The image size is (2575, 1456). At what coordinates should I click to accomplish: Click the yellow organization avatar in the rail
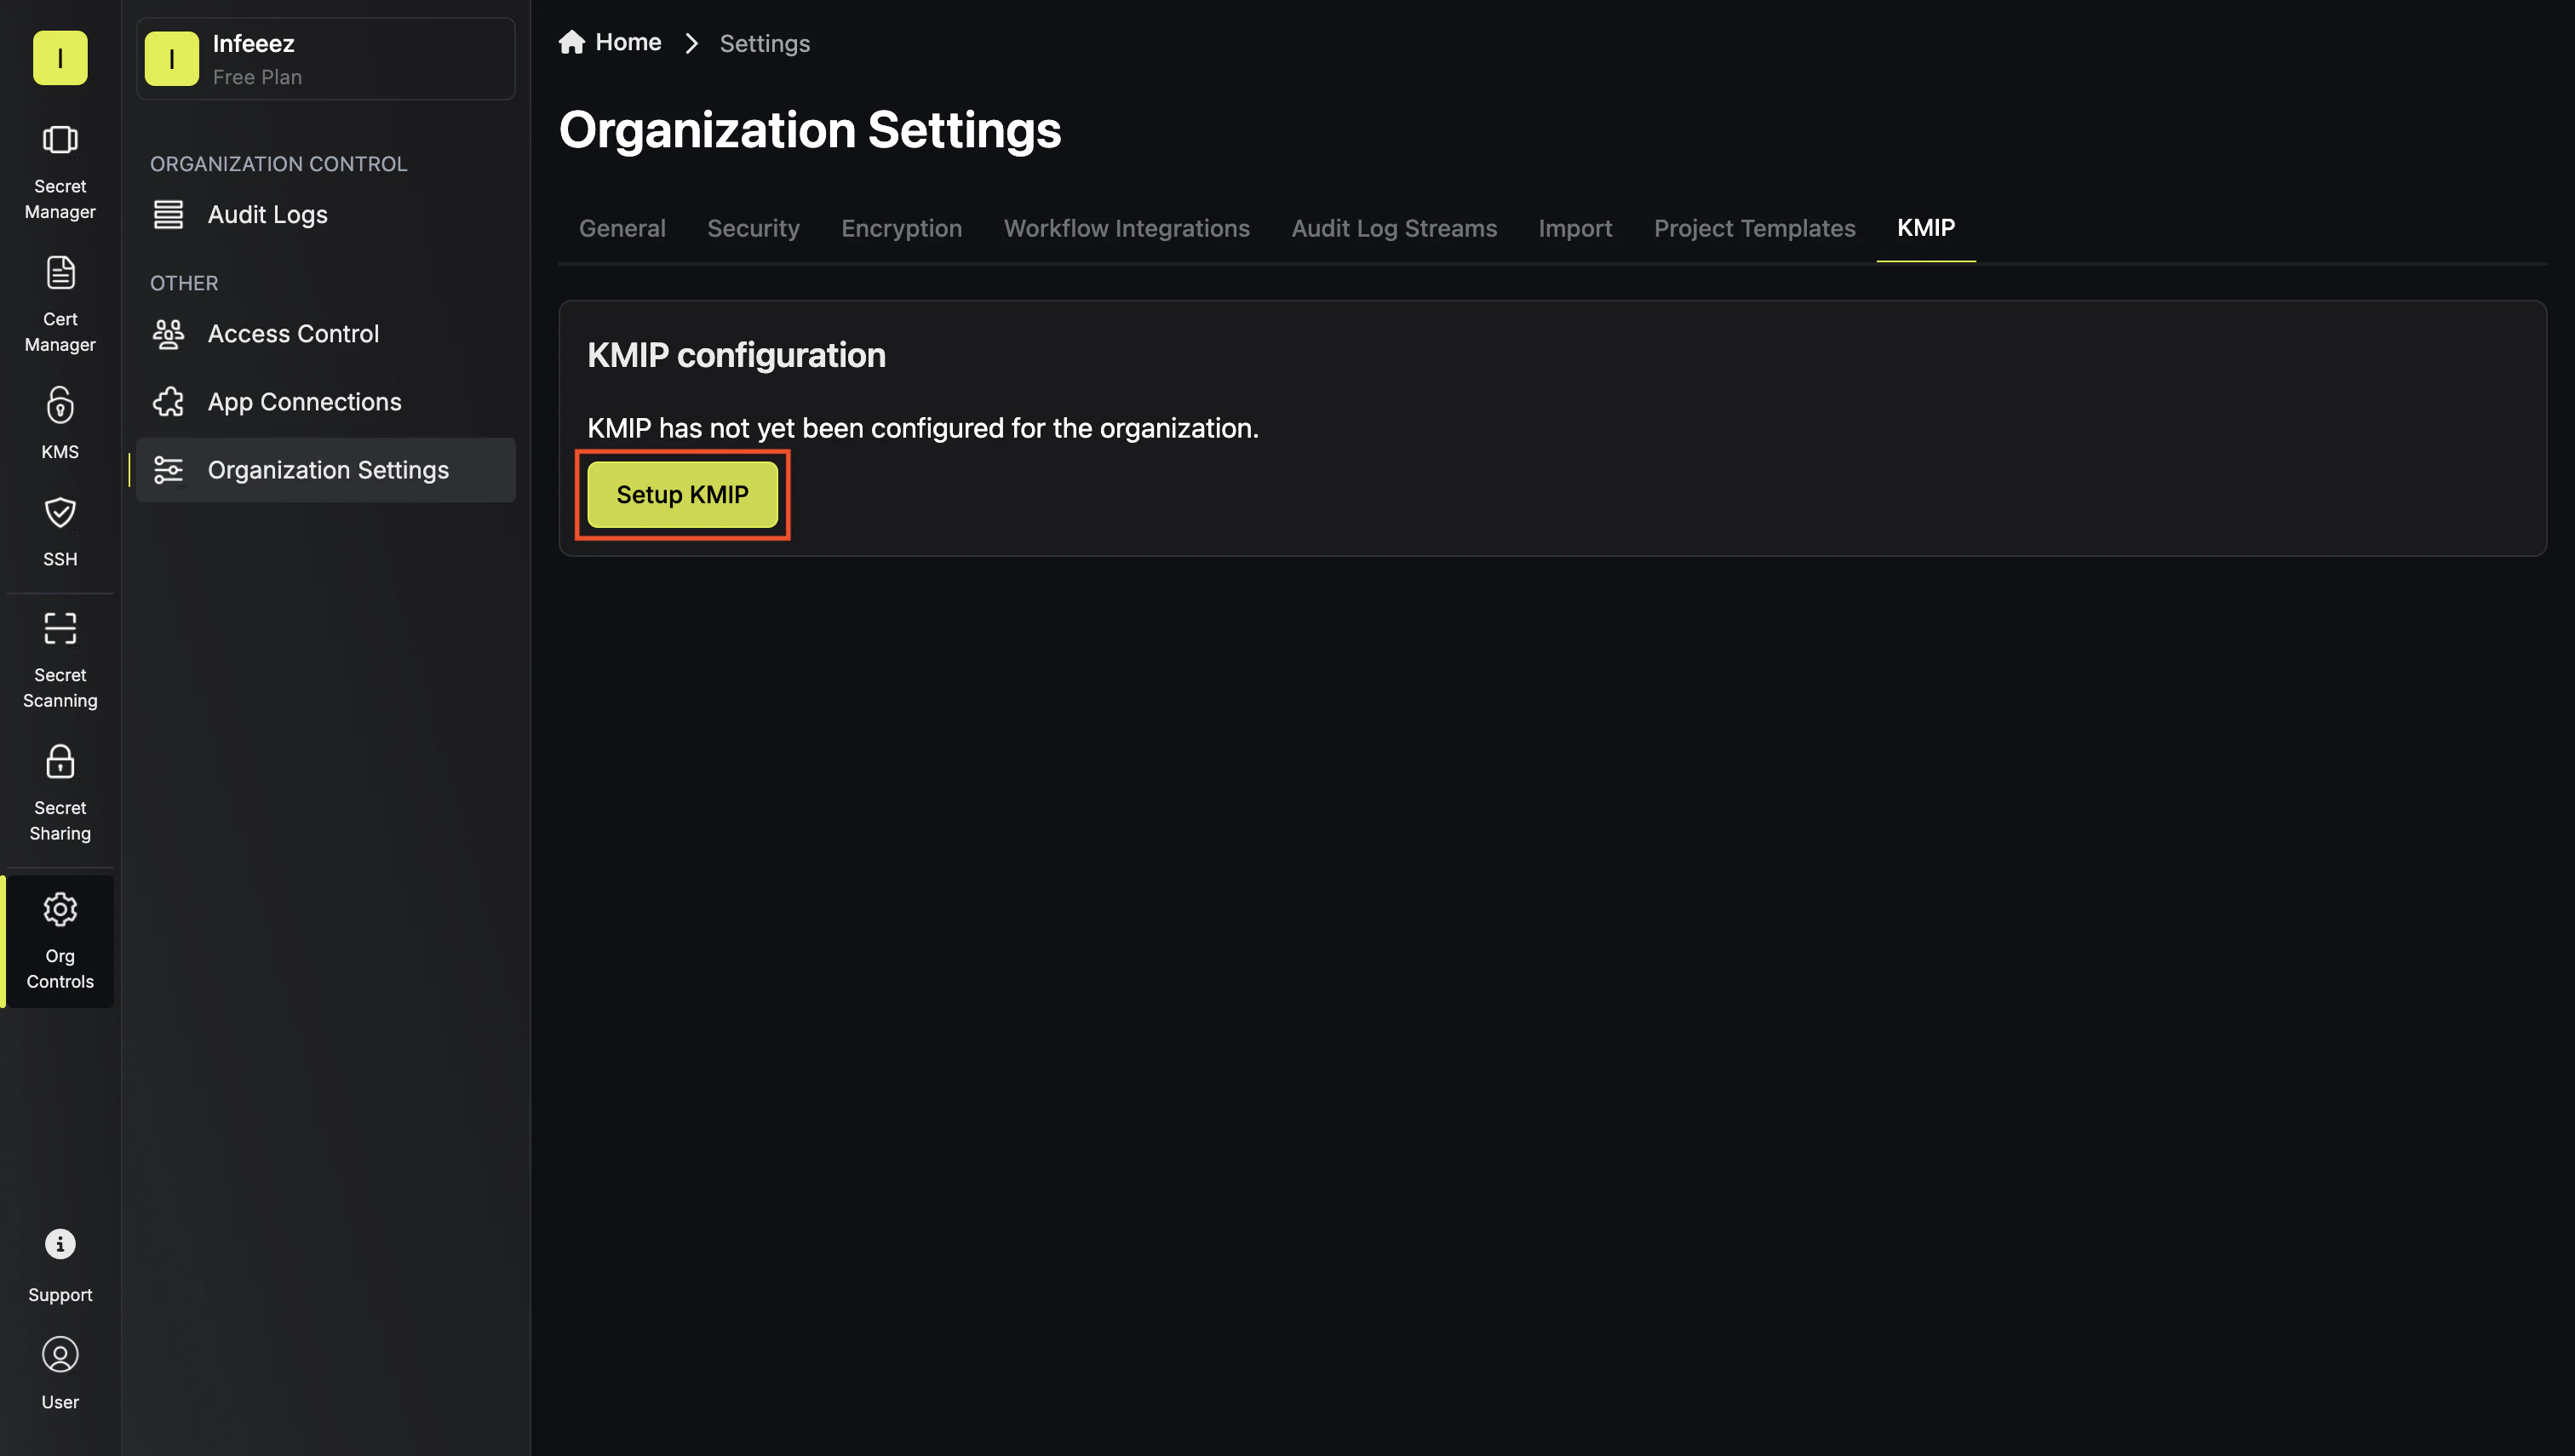(x=60, y=58)
